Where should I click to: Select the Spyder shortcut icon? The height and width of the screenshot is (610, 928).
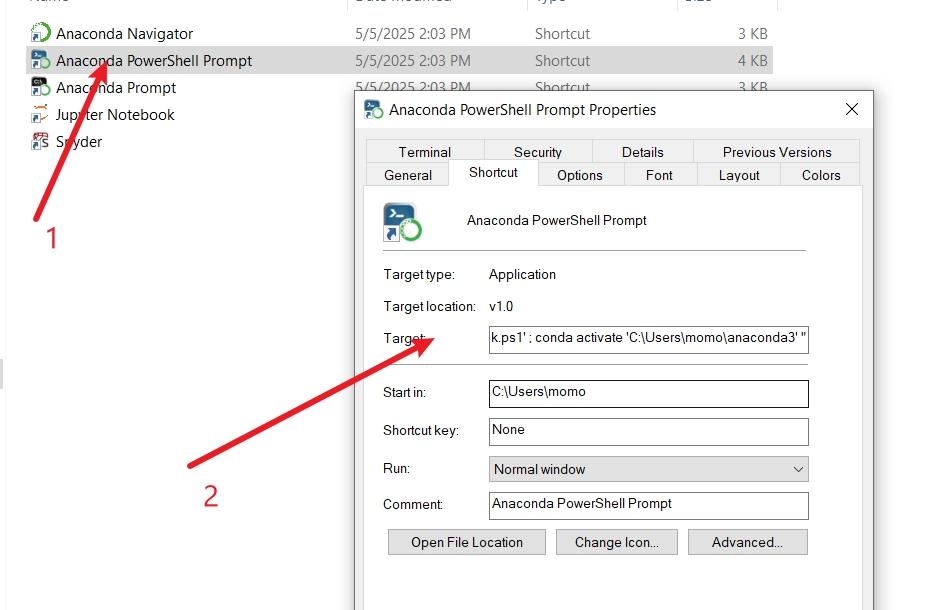click(x=36, y=141)
